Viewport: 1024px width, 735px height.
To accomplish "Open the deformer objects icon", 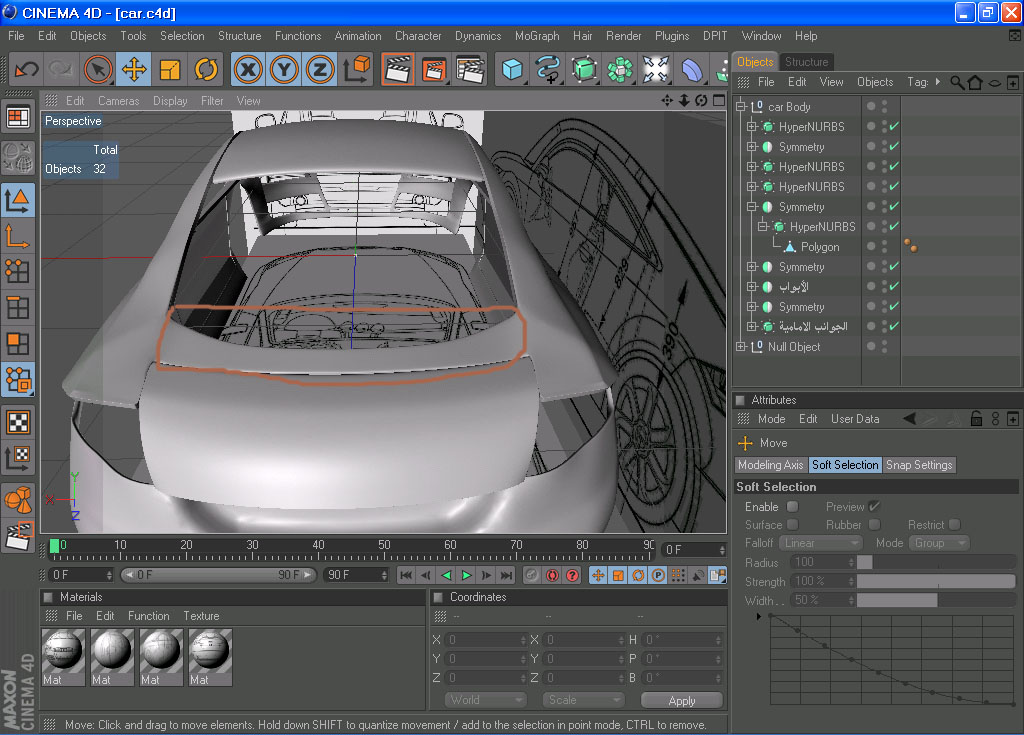I will click(x=692, y=69).
